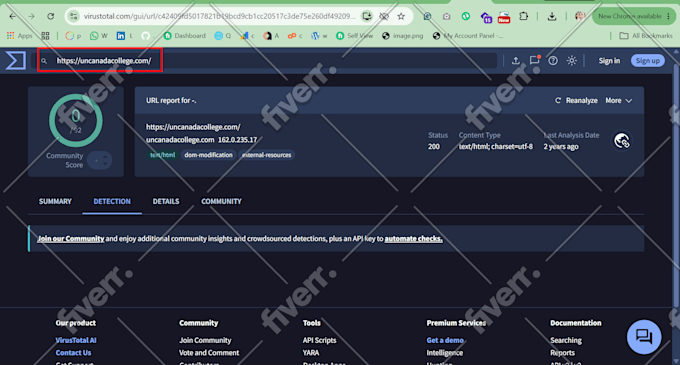Viewport: 680px width, 365px height.
Task: Go back using the browser back arrow
Action: pyautogui.click(x=13, y=16)
